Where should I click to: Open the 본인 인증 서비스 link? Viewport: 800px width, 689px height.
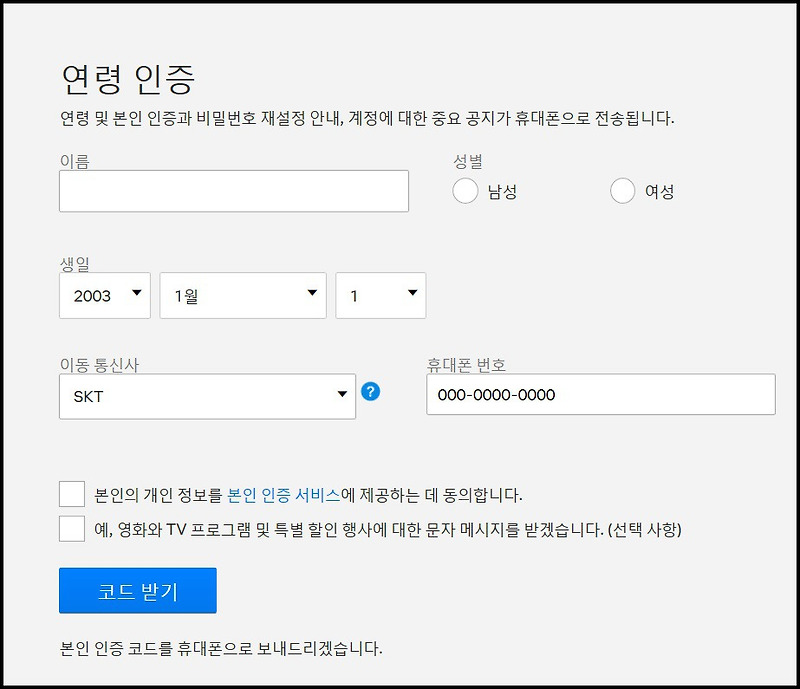(284, 495)
